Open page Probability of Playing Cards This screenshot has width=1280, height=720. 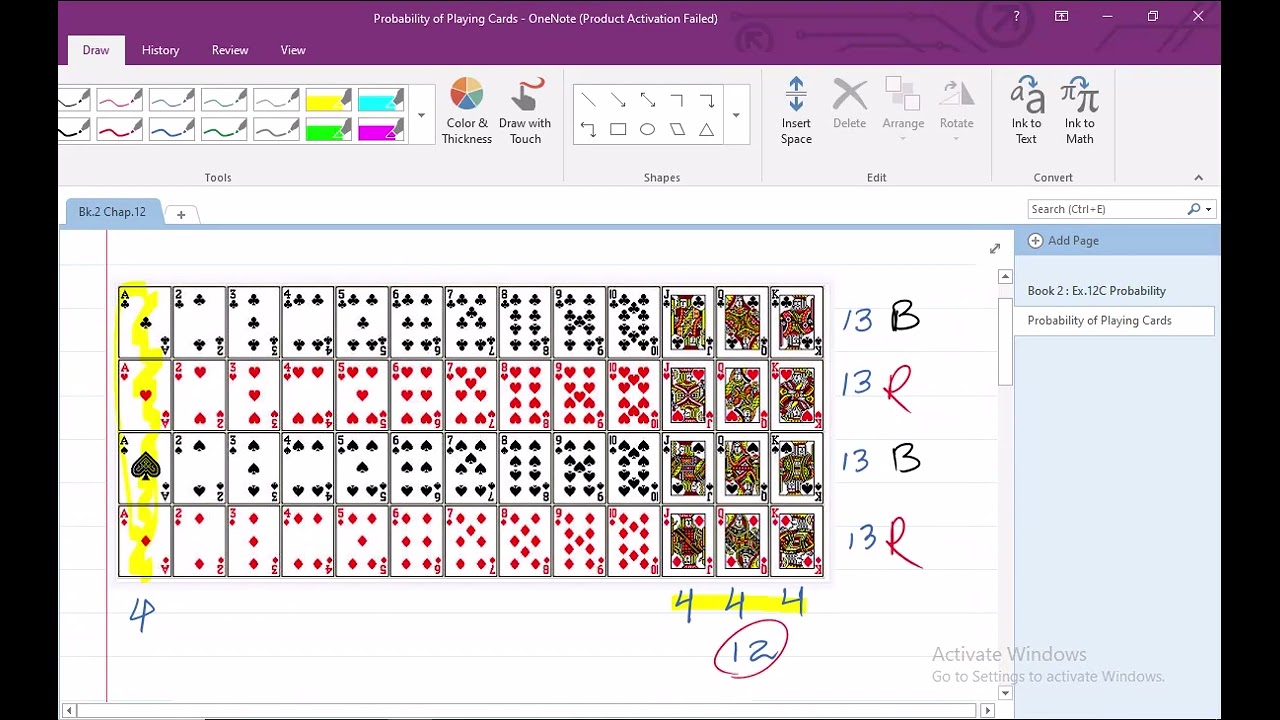click(1115, 321)
